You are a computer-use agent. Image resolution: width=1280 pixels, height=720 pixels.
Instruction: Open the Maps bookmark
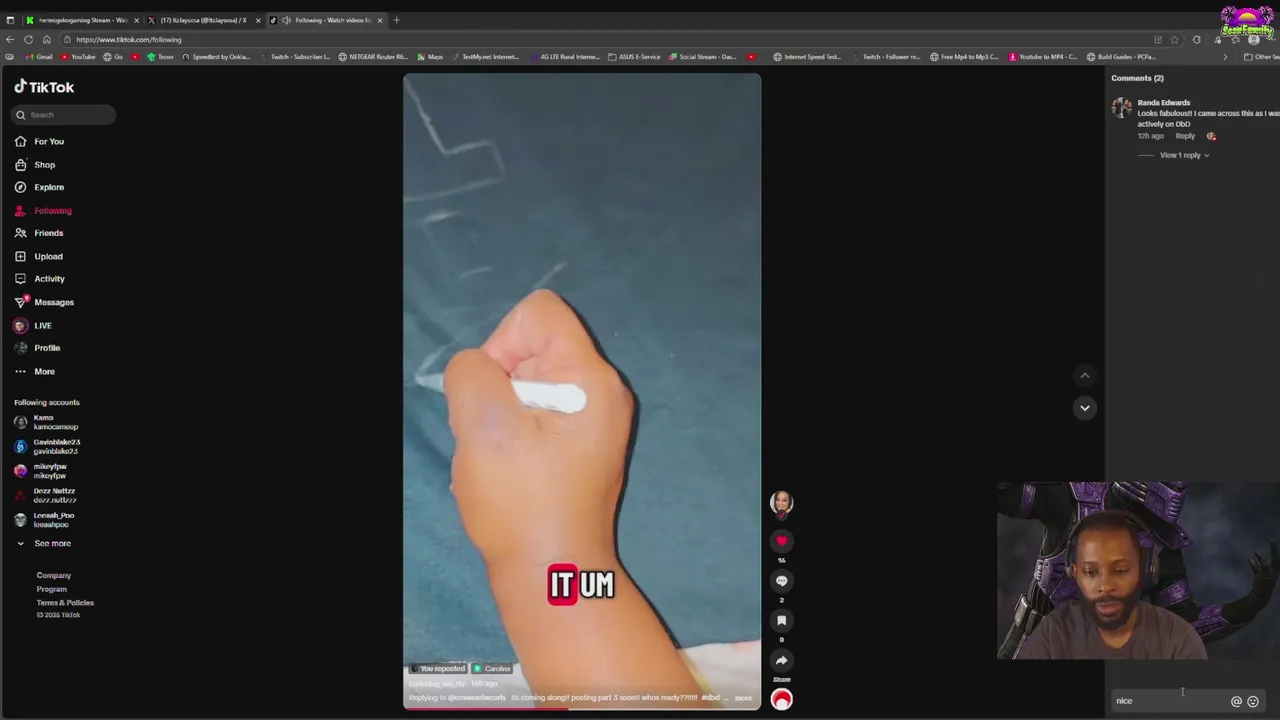[431, 57]
